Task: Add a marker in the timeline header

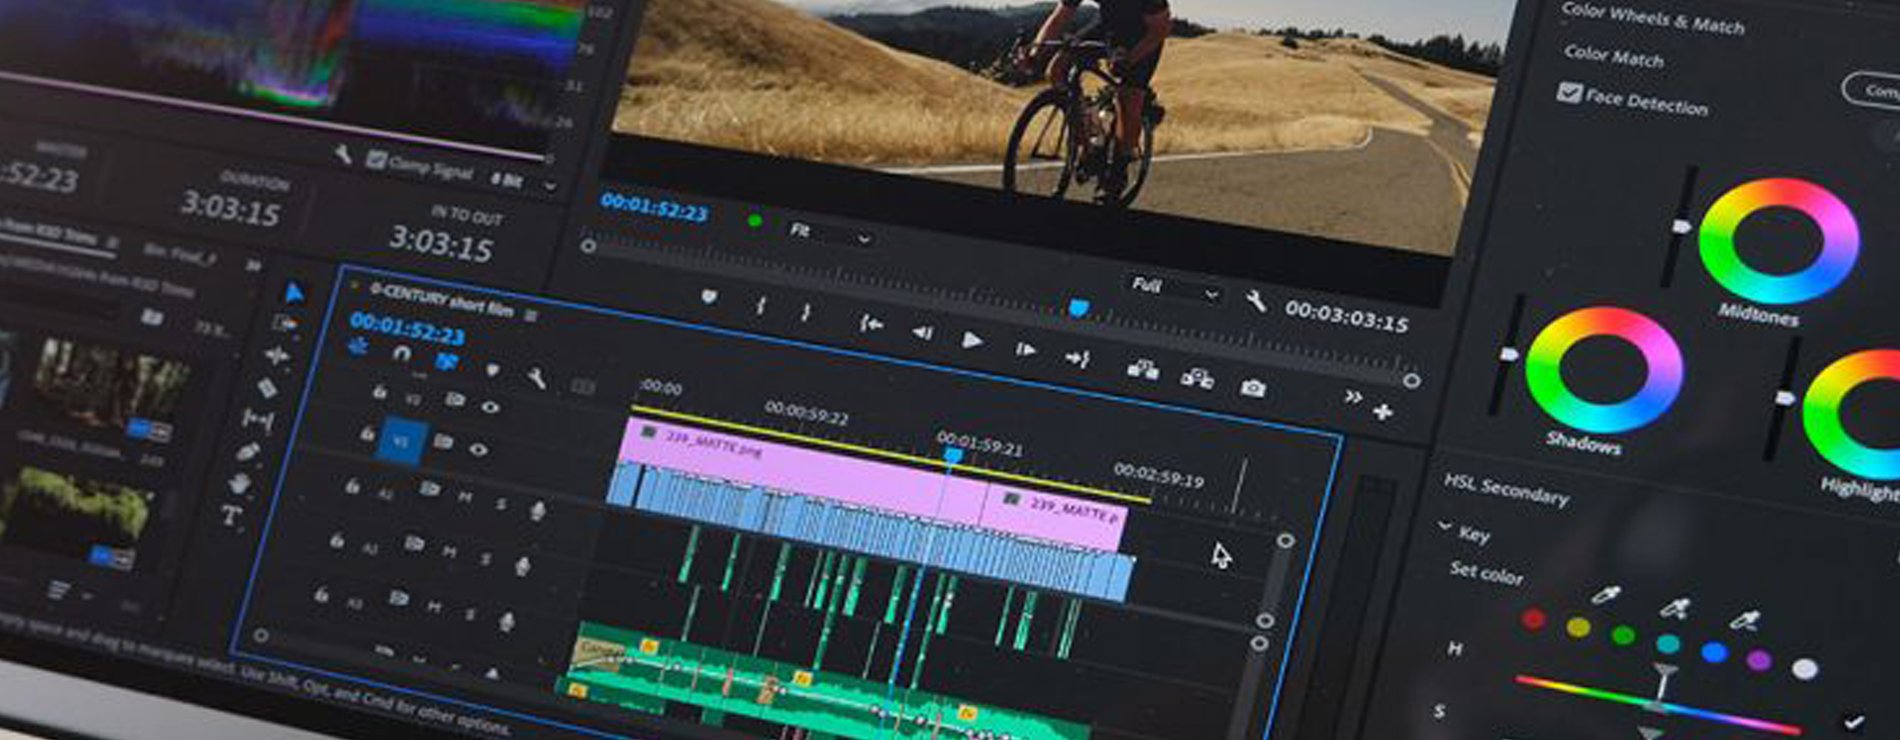Action: [491, 370]
